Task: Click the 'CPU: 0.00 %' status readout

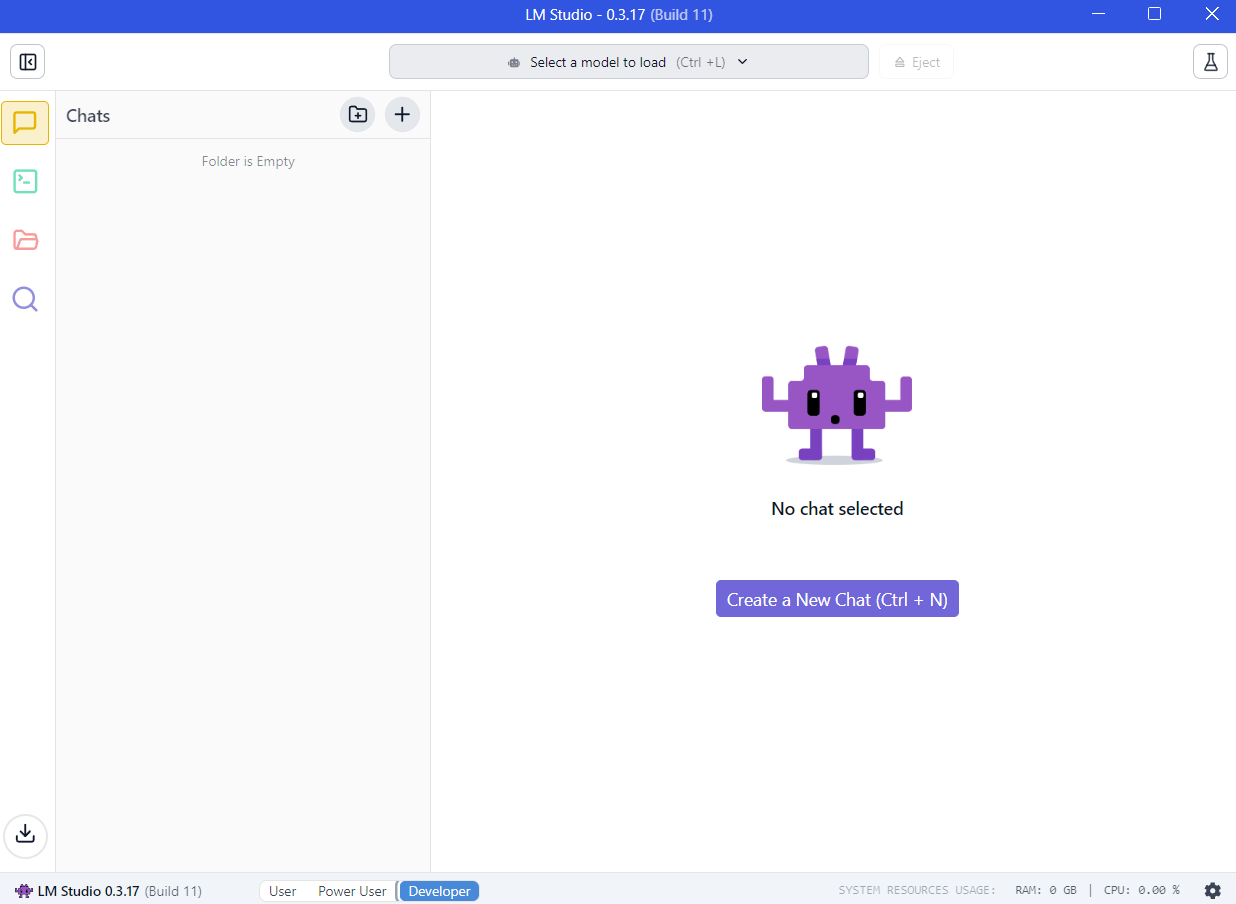Action: [x=1142, y=890]
